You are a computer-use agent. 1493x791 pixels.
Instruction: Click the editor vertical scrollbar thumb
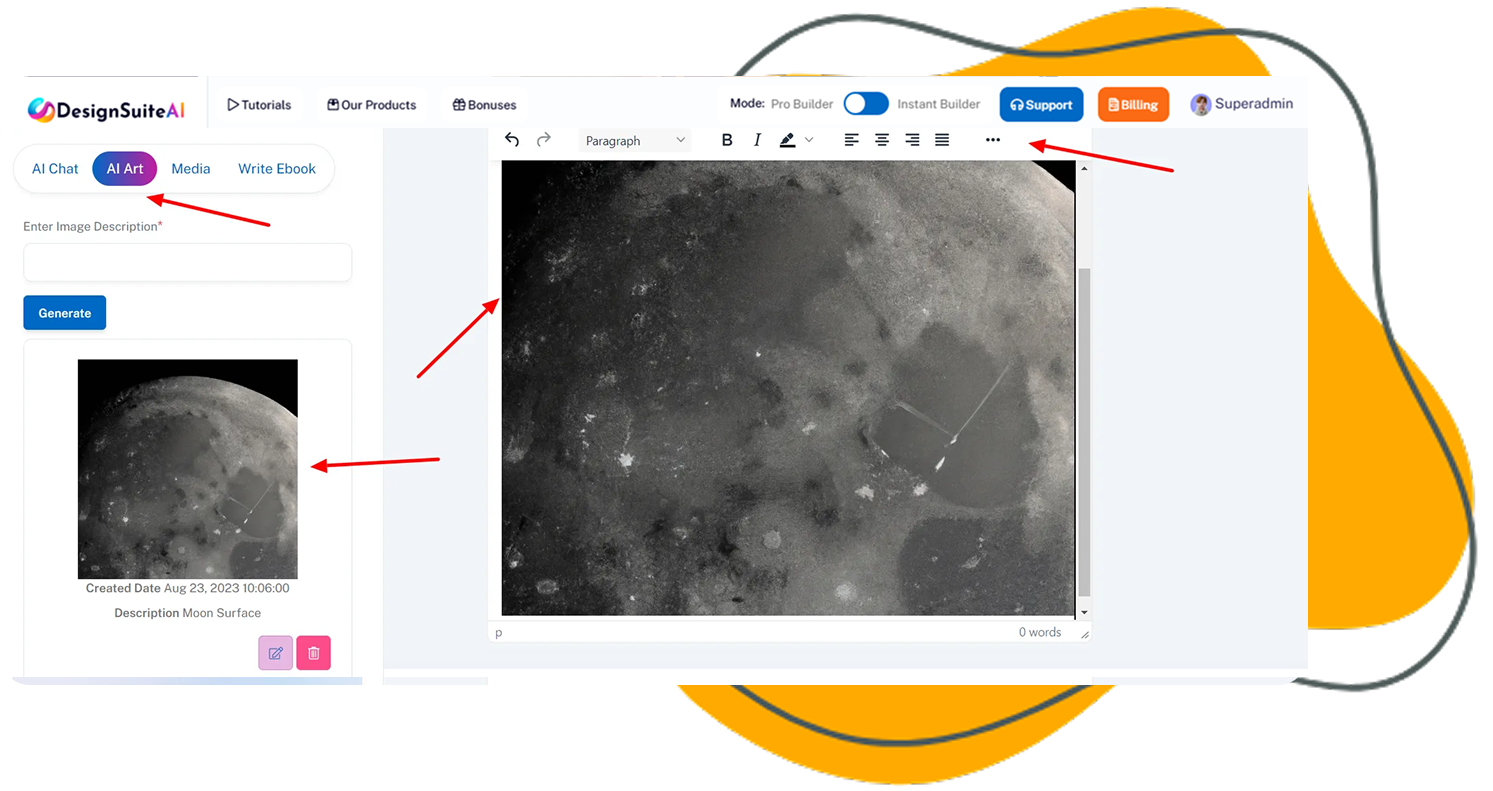point(1084,433)
